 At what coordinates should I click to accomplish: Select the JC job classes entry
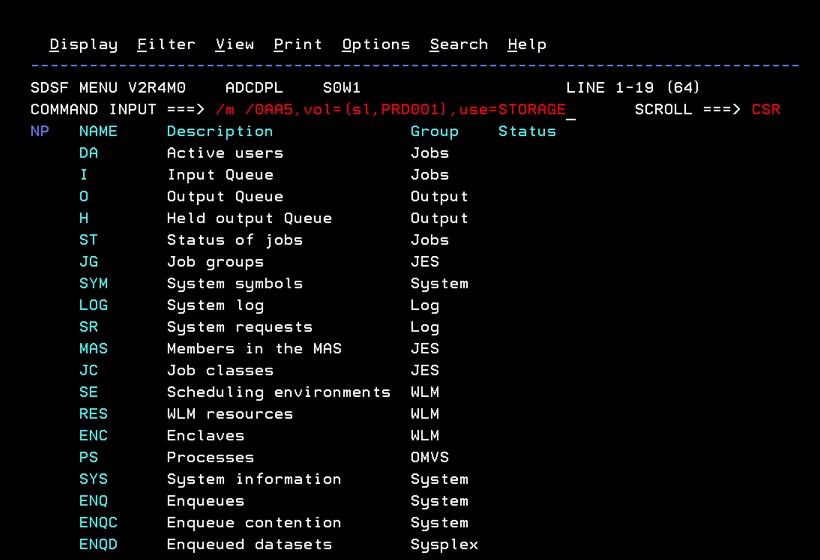click(88, 370)
